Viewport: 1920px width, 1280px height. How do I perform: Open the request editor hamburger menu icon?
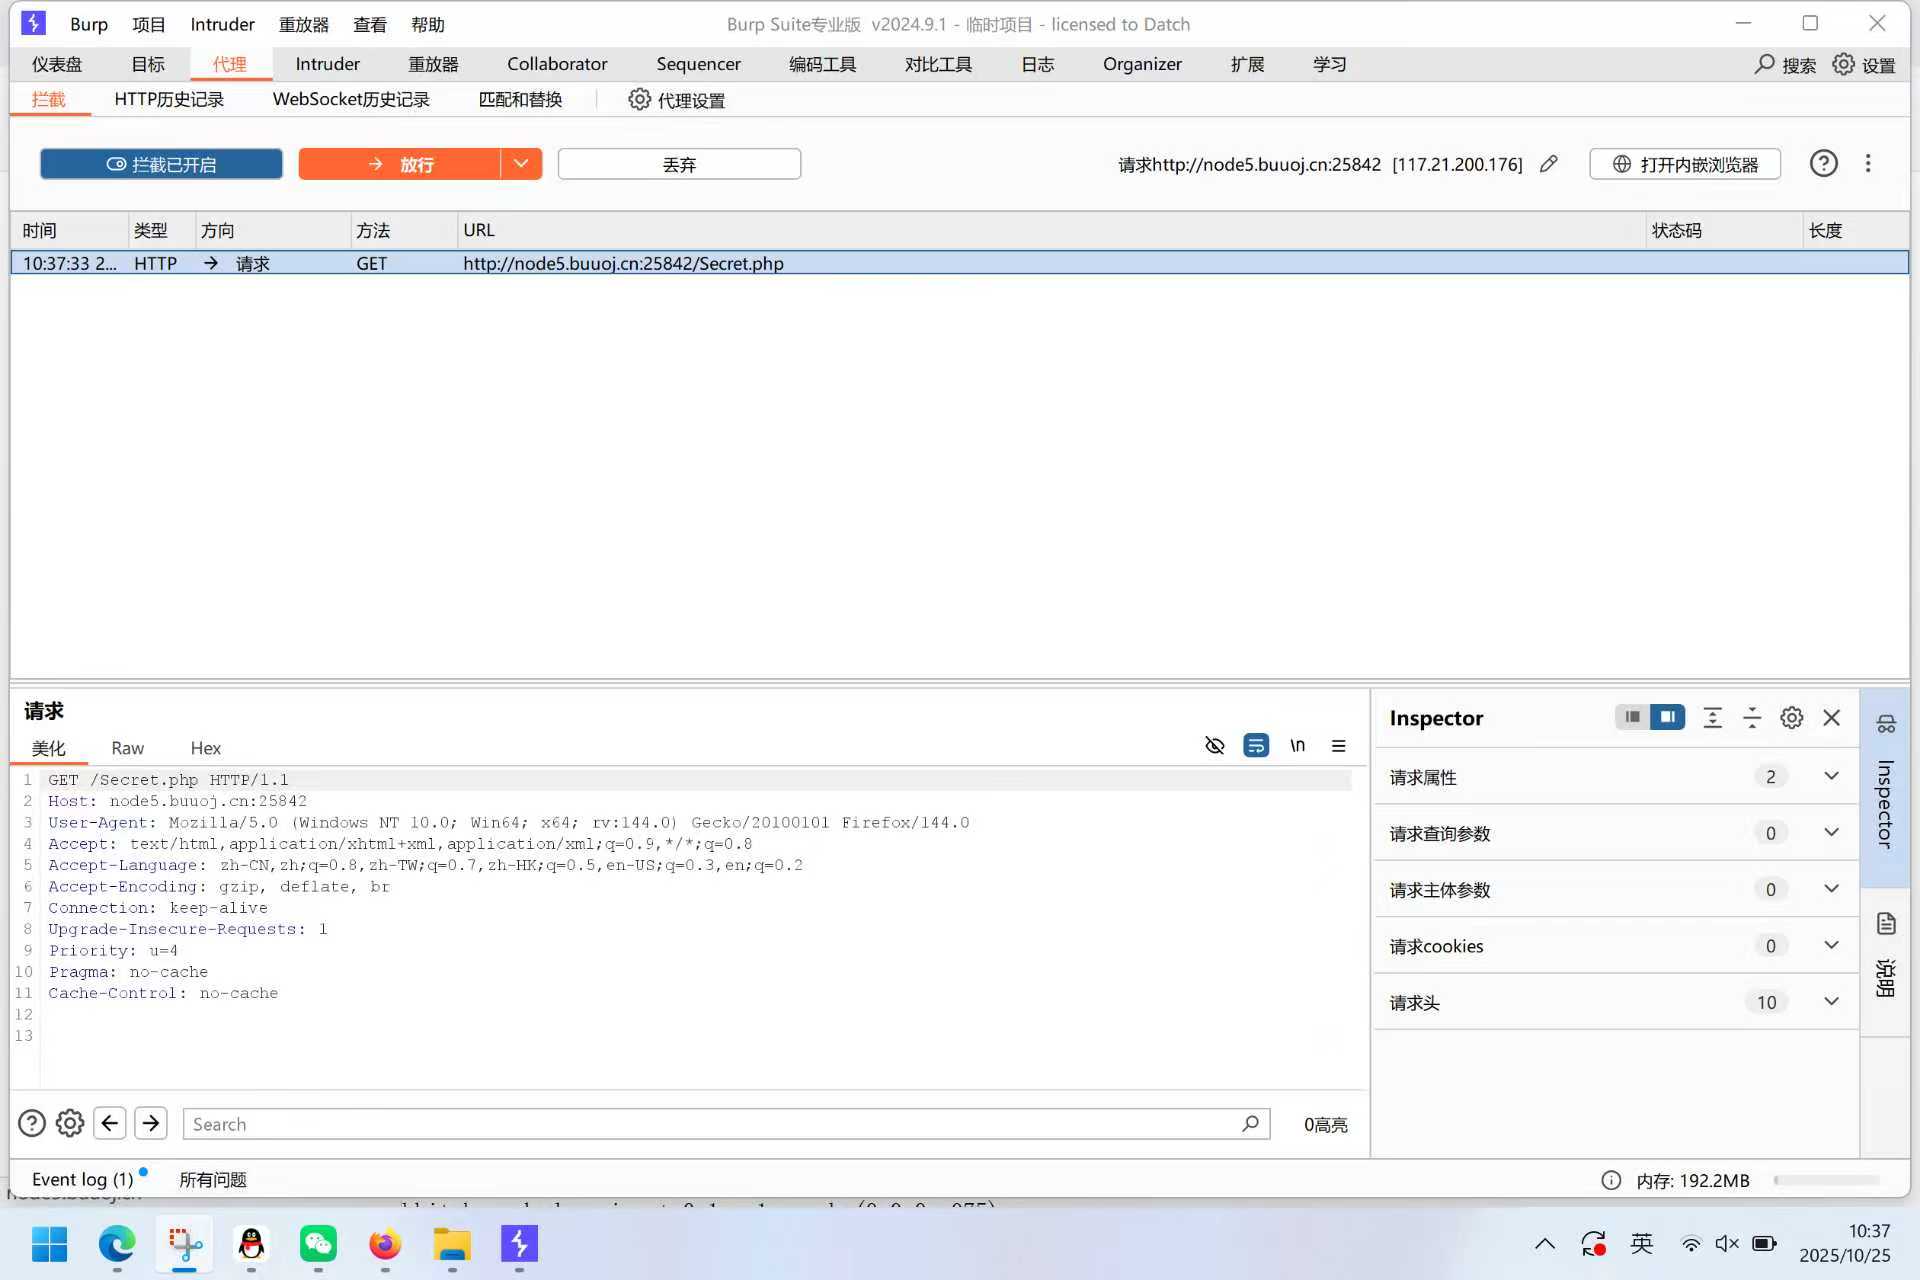tap(1338, 746)
